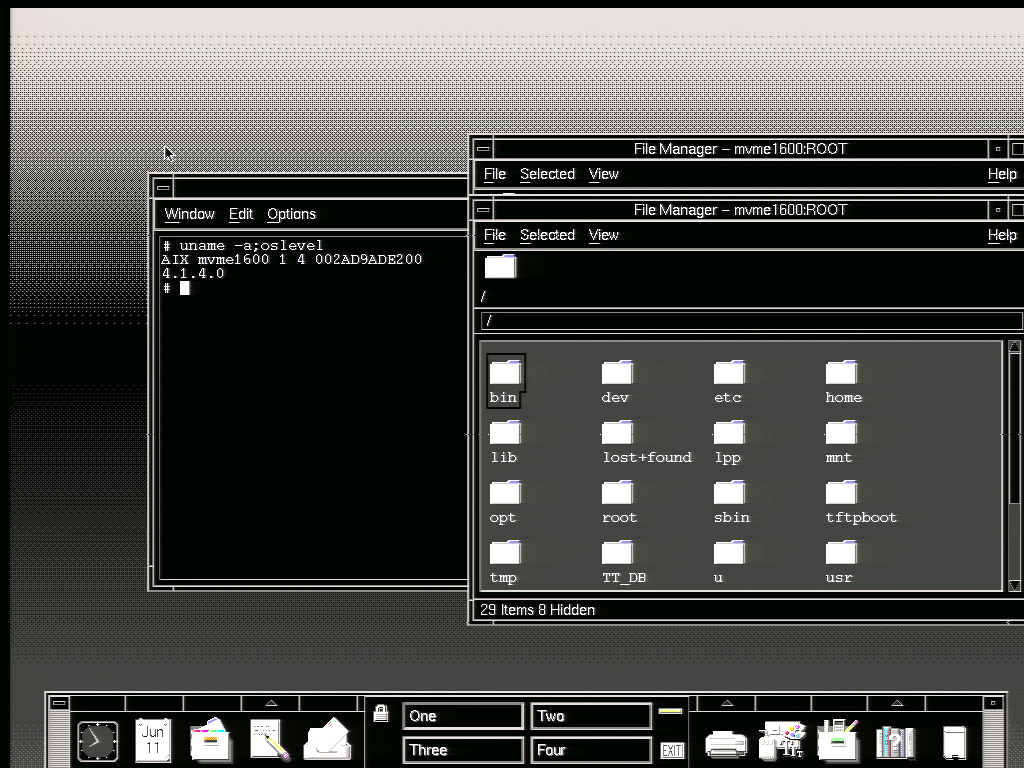Screen dimensions: 1024x768
Task: Select the mnt folder icon
Action: [x=841, y=432]
